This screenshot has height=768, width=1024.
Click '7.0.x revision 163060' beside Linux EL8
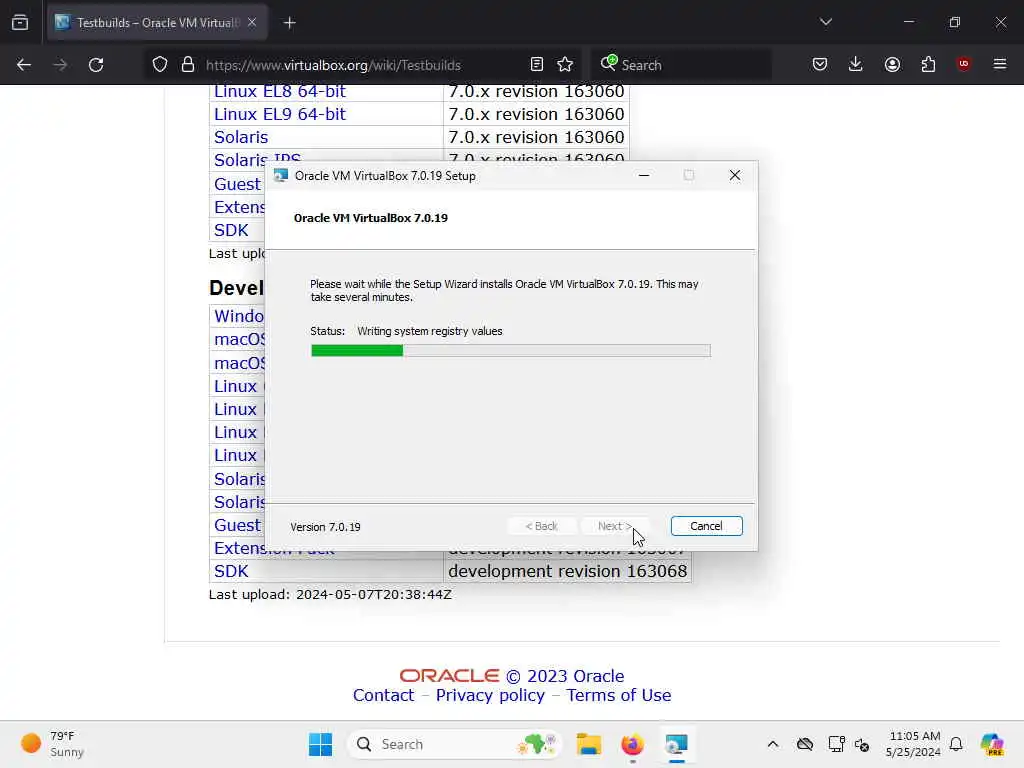536,91
